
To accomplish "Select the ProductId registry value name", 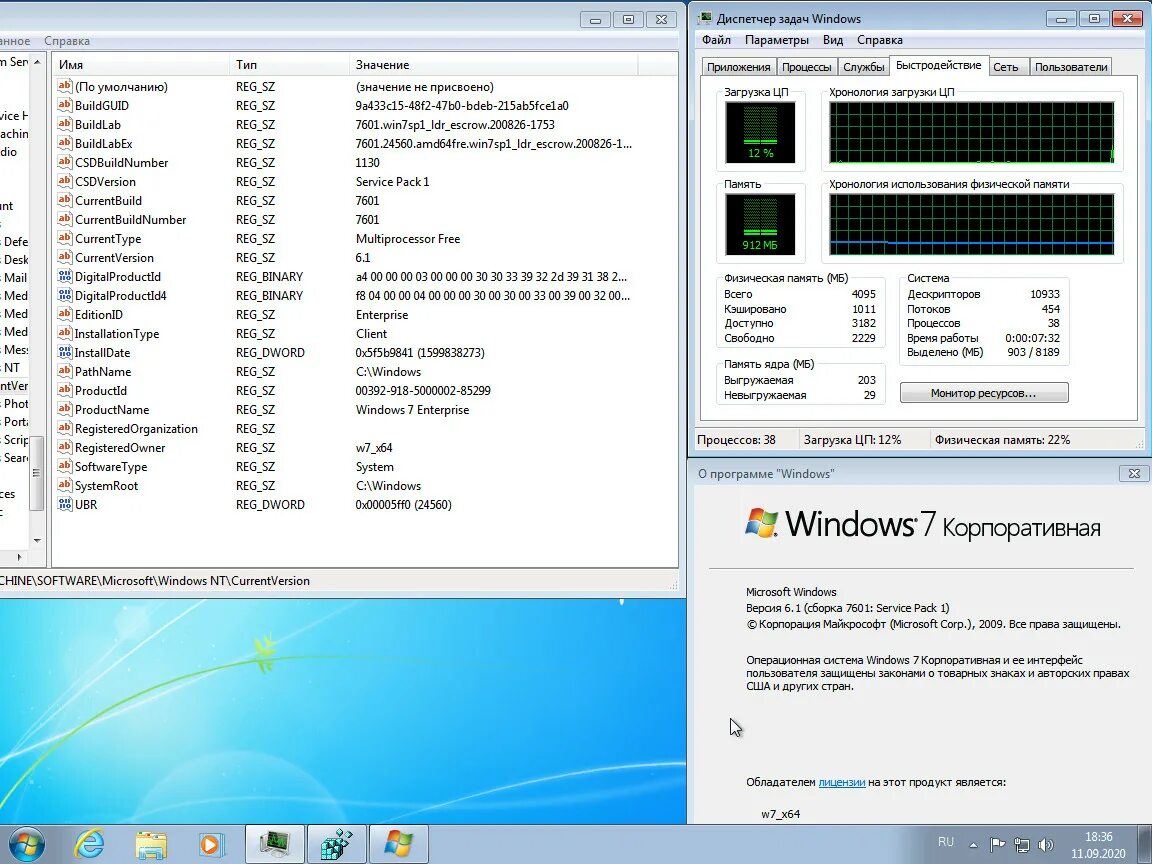I will (101, 391).
